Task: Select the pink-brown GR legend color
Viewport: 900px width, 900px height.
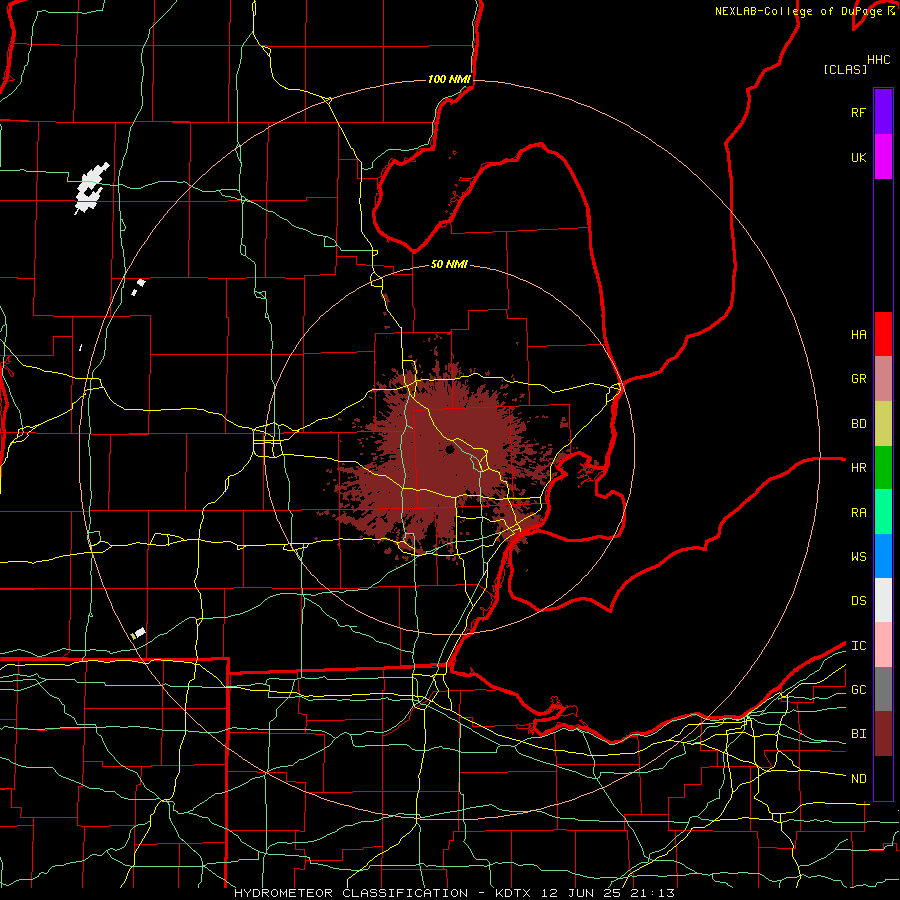Action: tap(883, 379)
